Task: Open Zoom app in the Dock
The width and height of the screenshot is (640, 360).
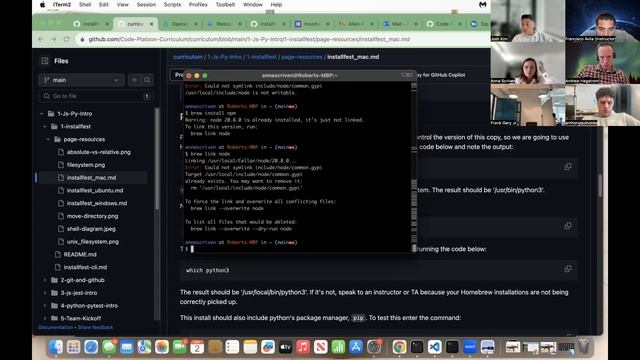Action: (470, 347)
